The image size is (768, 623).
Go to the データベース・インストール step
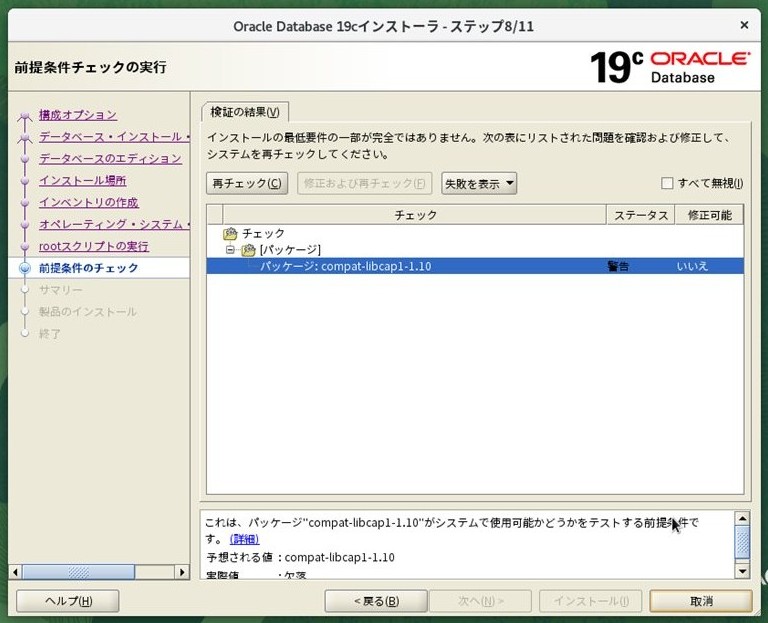pyautogui.click(x=114, y=137)
